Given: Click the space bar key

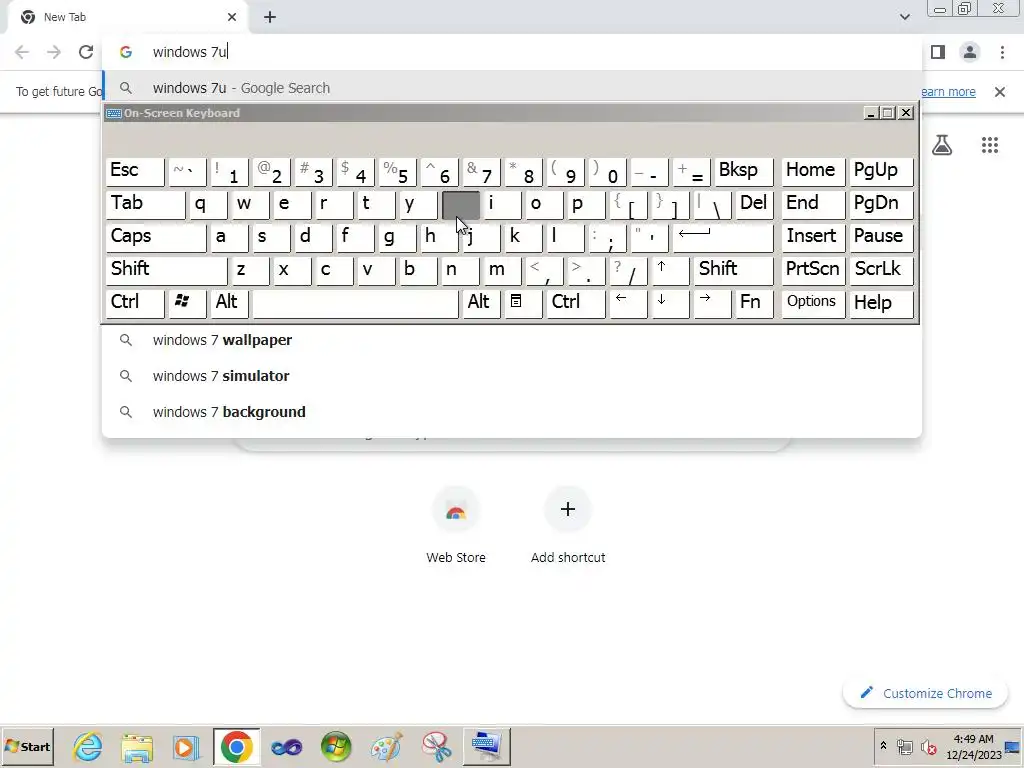Looking at the screenshot, I should tap(355, 304).
